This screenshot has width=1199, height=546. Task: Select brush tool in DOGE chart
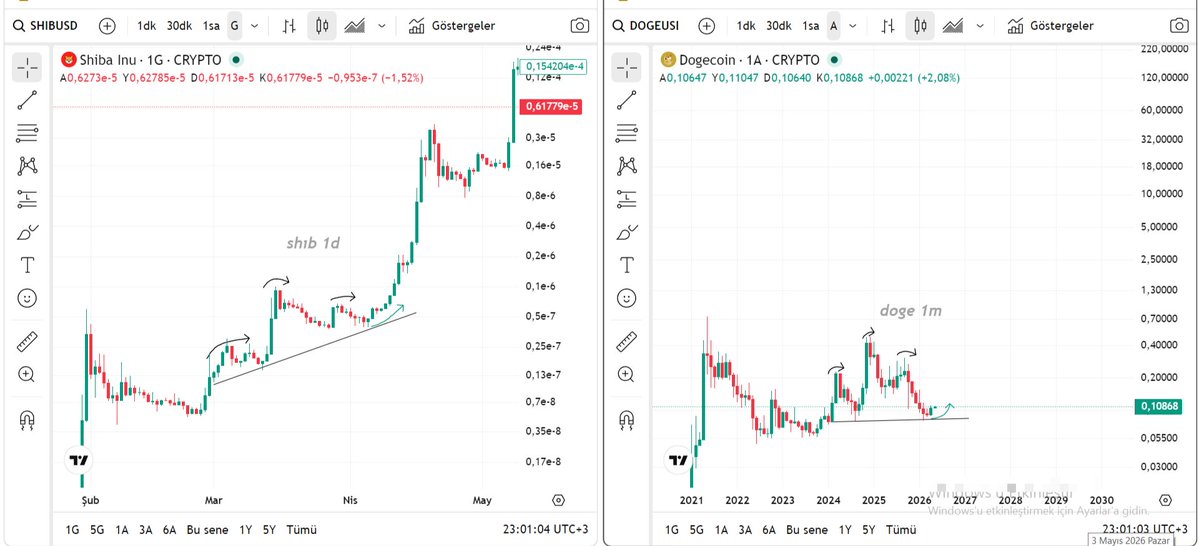[627, 232]
